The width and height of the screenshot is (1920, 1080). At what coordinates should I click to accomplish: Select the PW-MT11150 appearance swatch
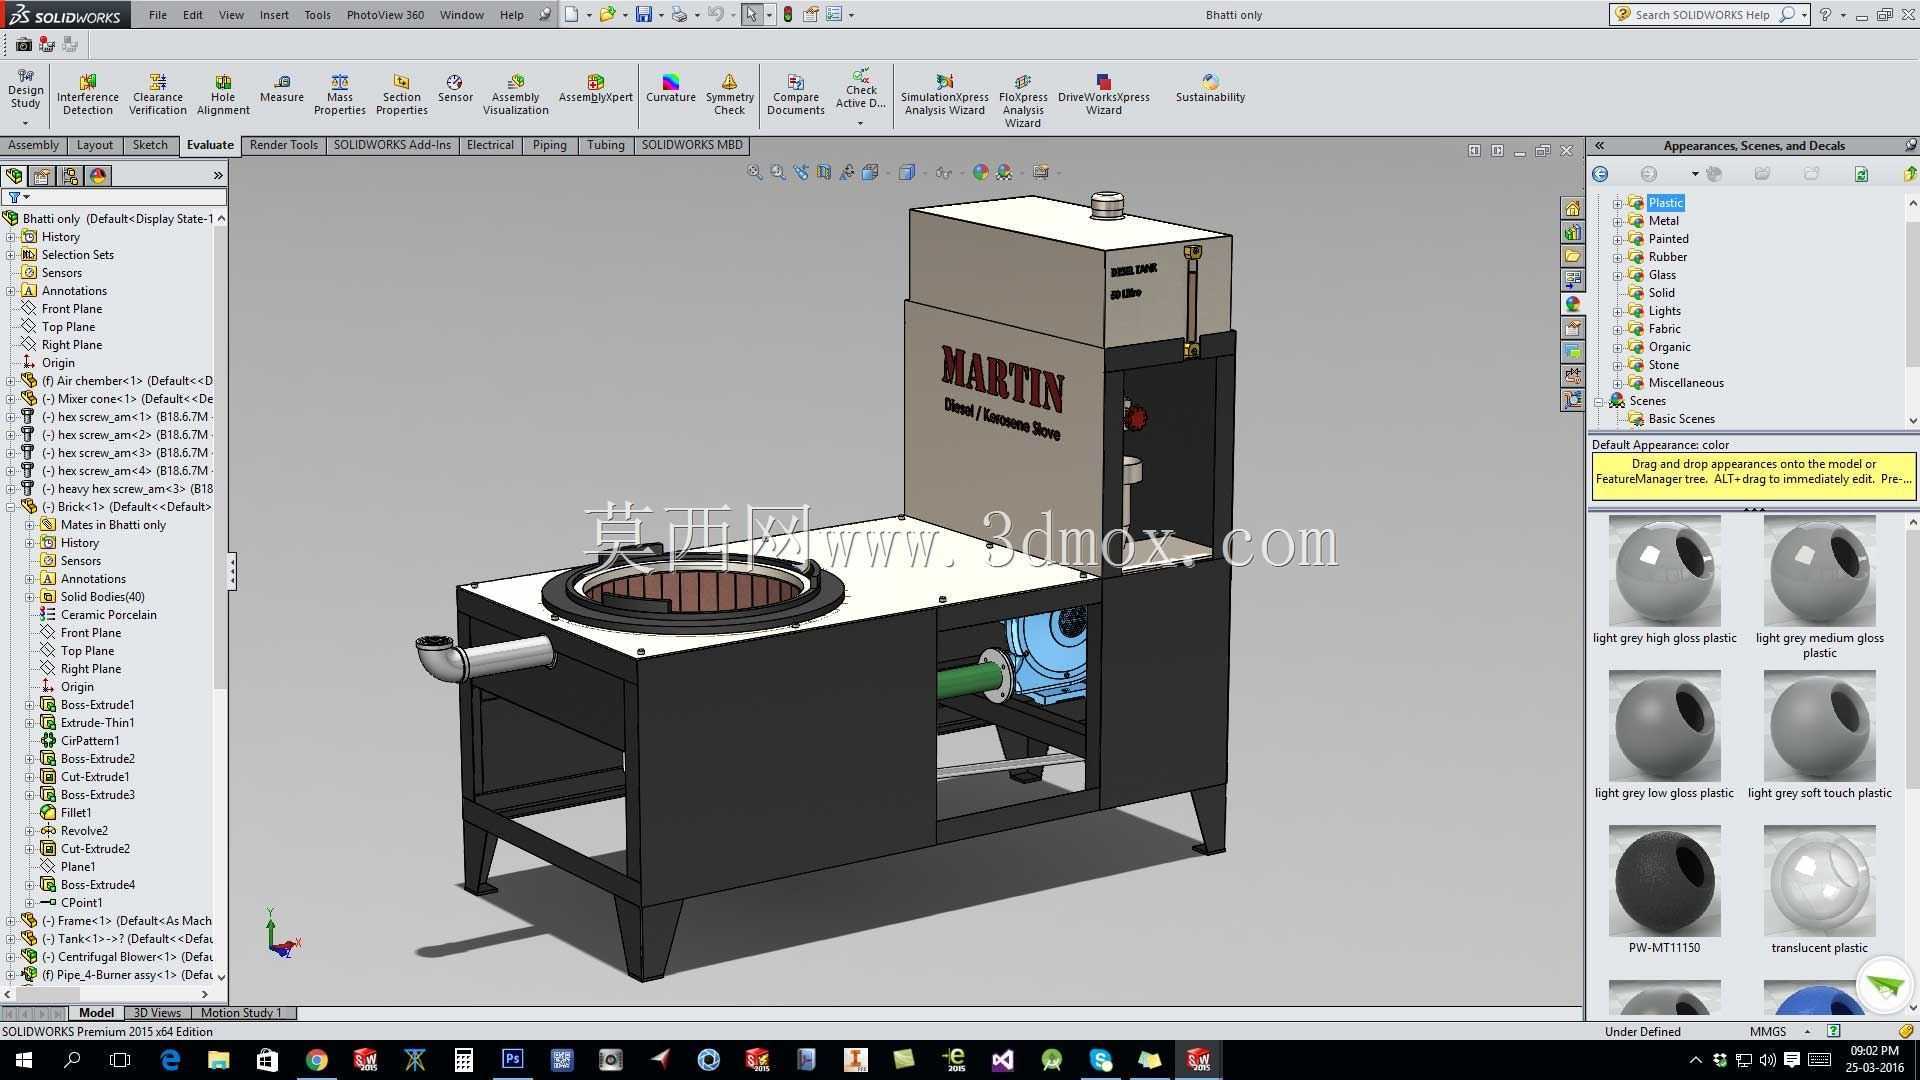pos(1664,881)
